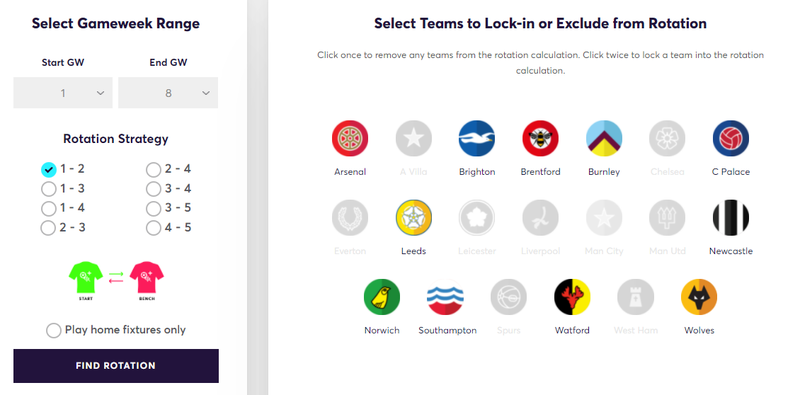Open the Start GW dropdown
Viewport: 800px width, 395px height.
63,93
